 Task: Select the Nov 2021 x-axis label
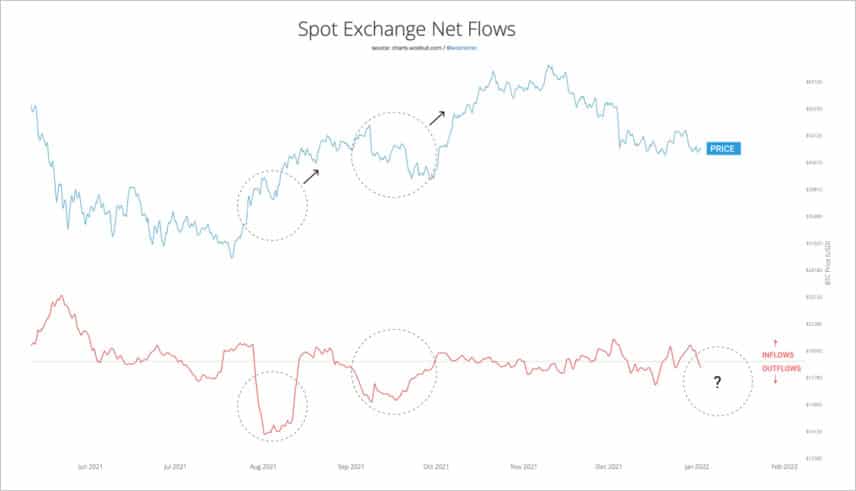click(524, 466)
